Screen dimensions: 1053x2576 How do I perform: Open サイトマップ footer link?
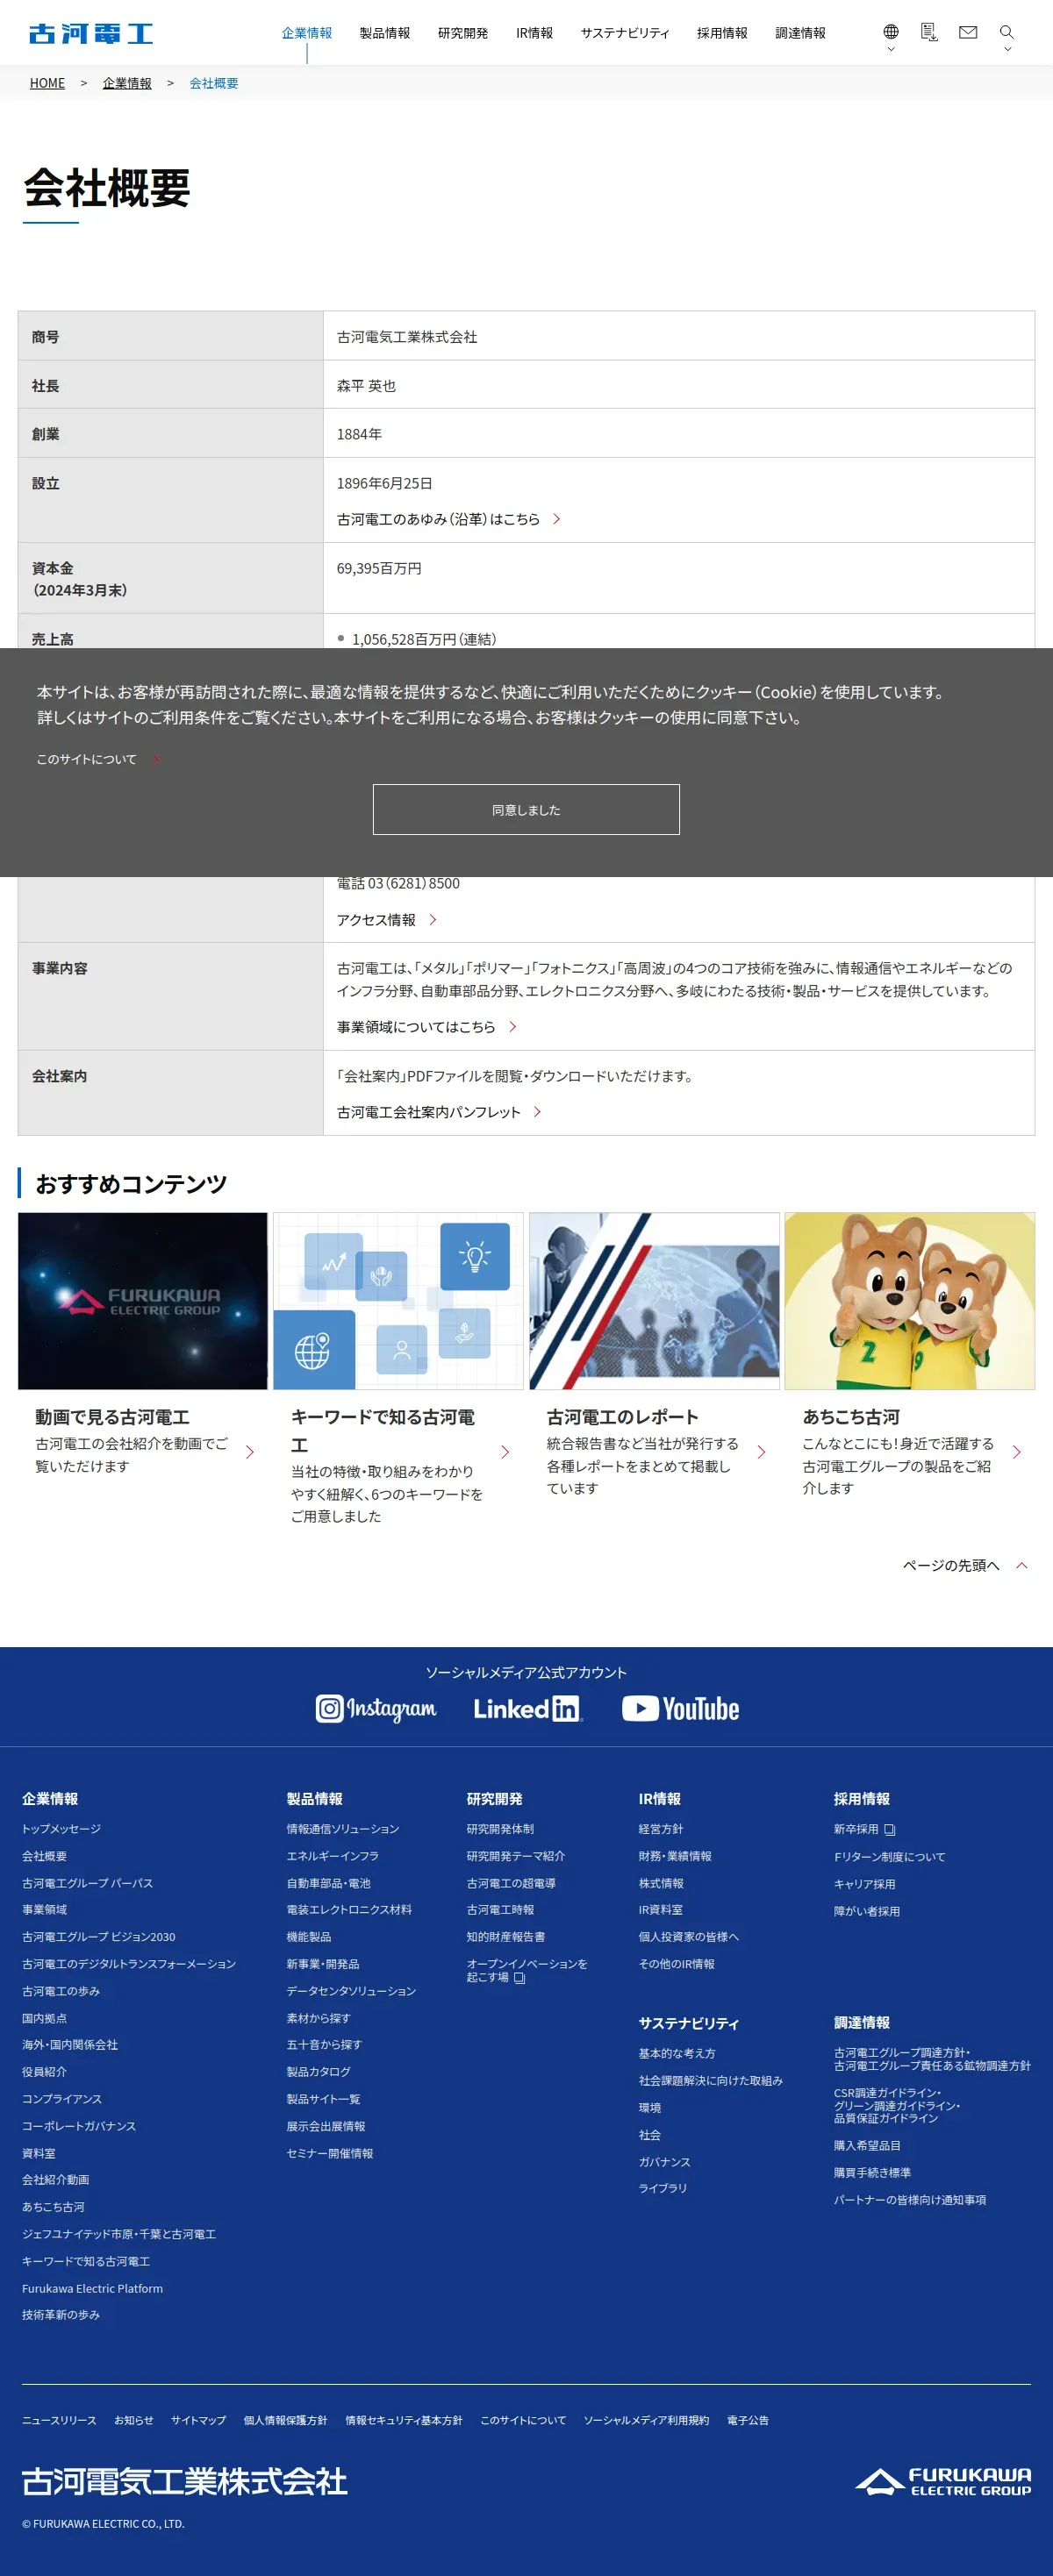point(198,2420)
